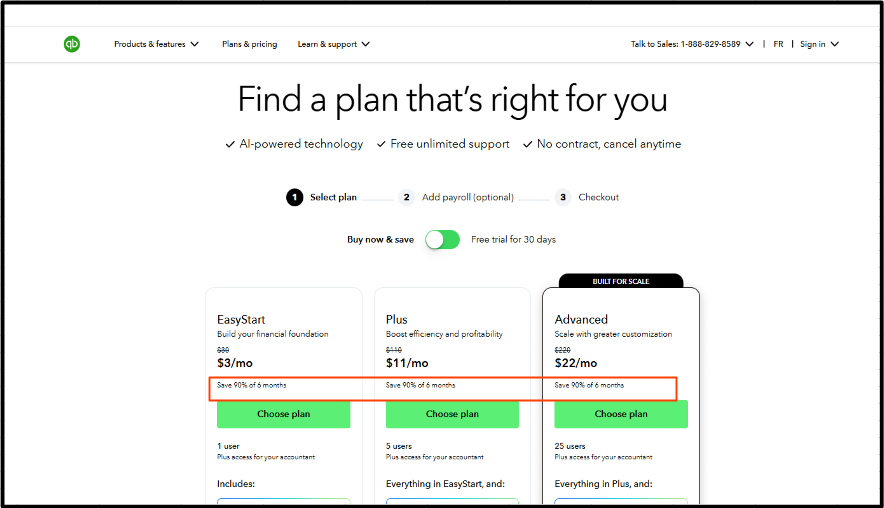Screen dimensions: 884x508
Task: Choose the EasyStart plan
Action: click(284, 414)
